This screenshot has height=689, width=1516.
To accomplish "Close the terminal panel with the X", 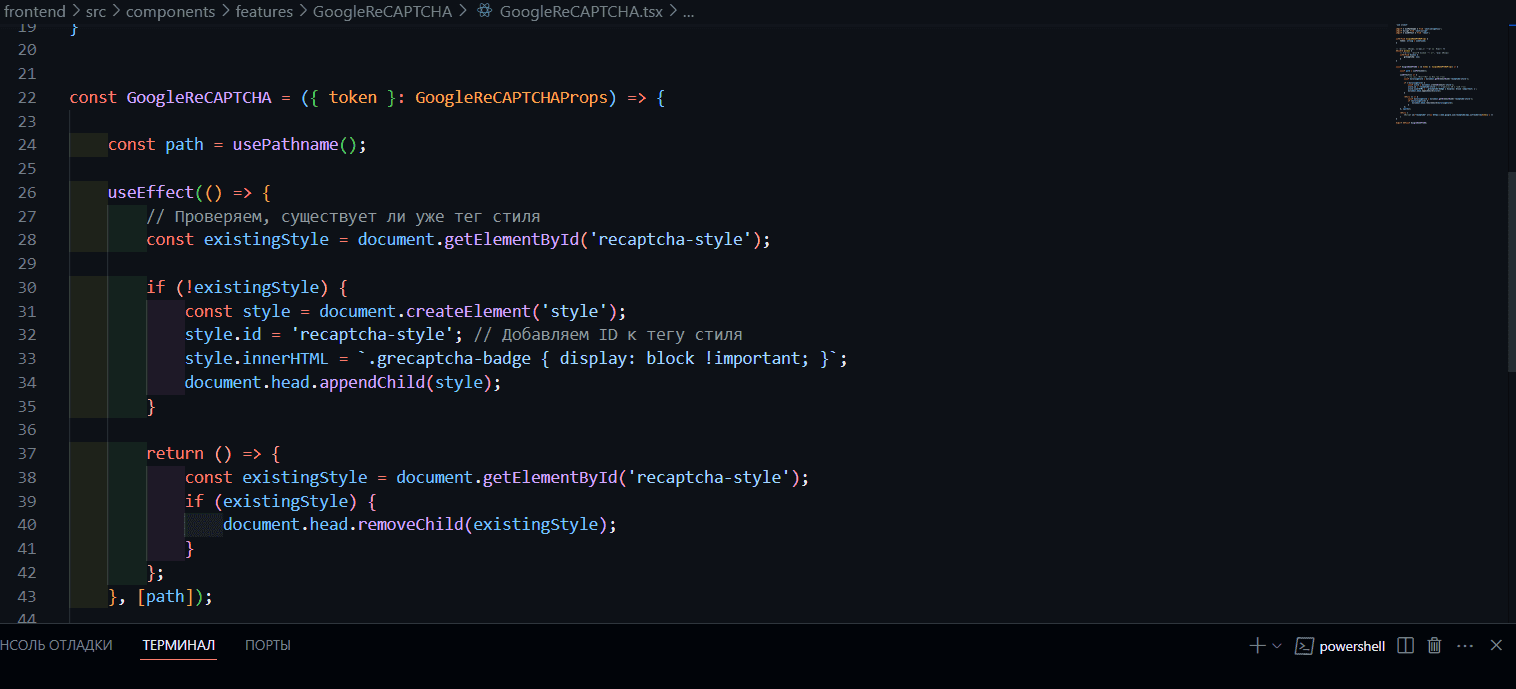I will point(1495,645).
